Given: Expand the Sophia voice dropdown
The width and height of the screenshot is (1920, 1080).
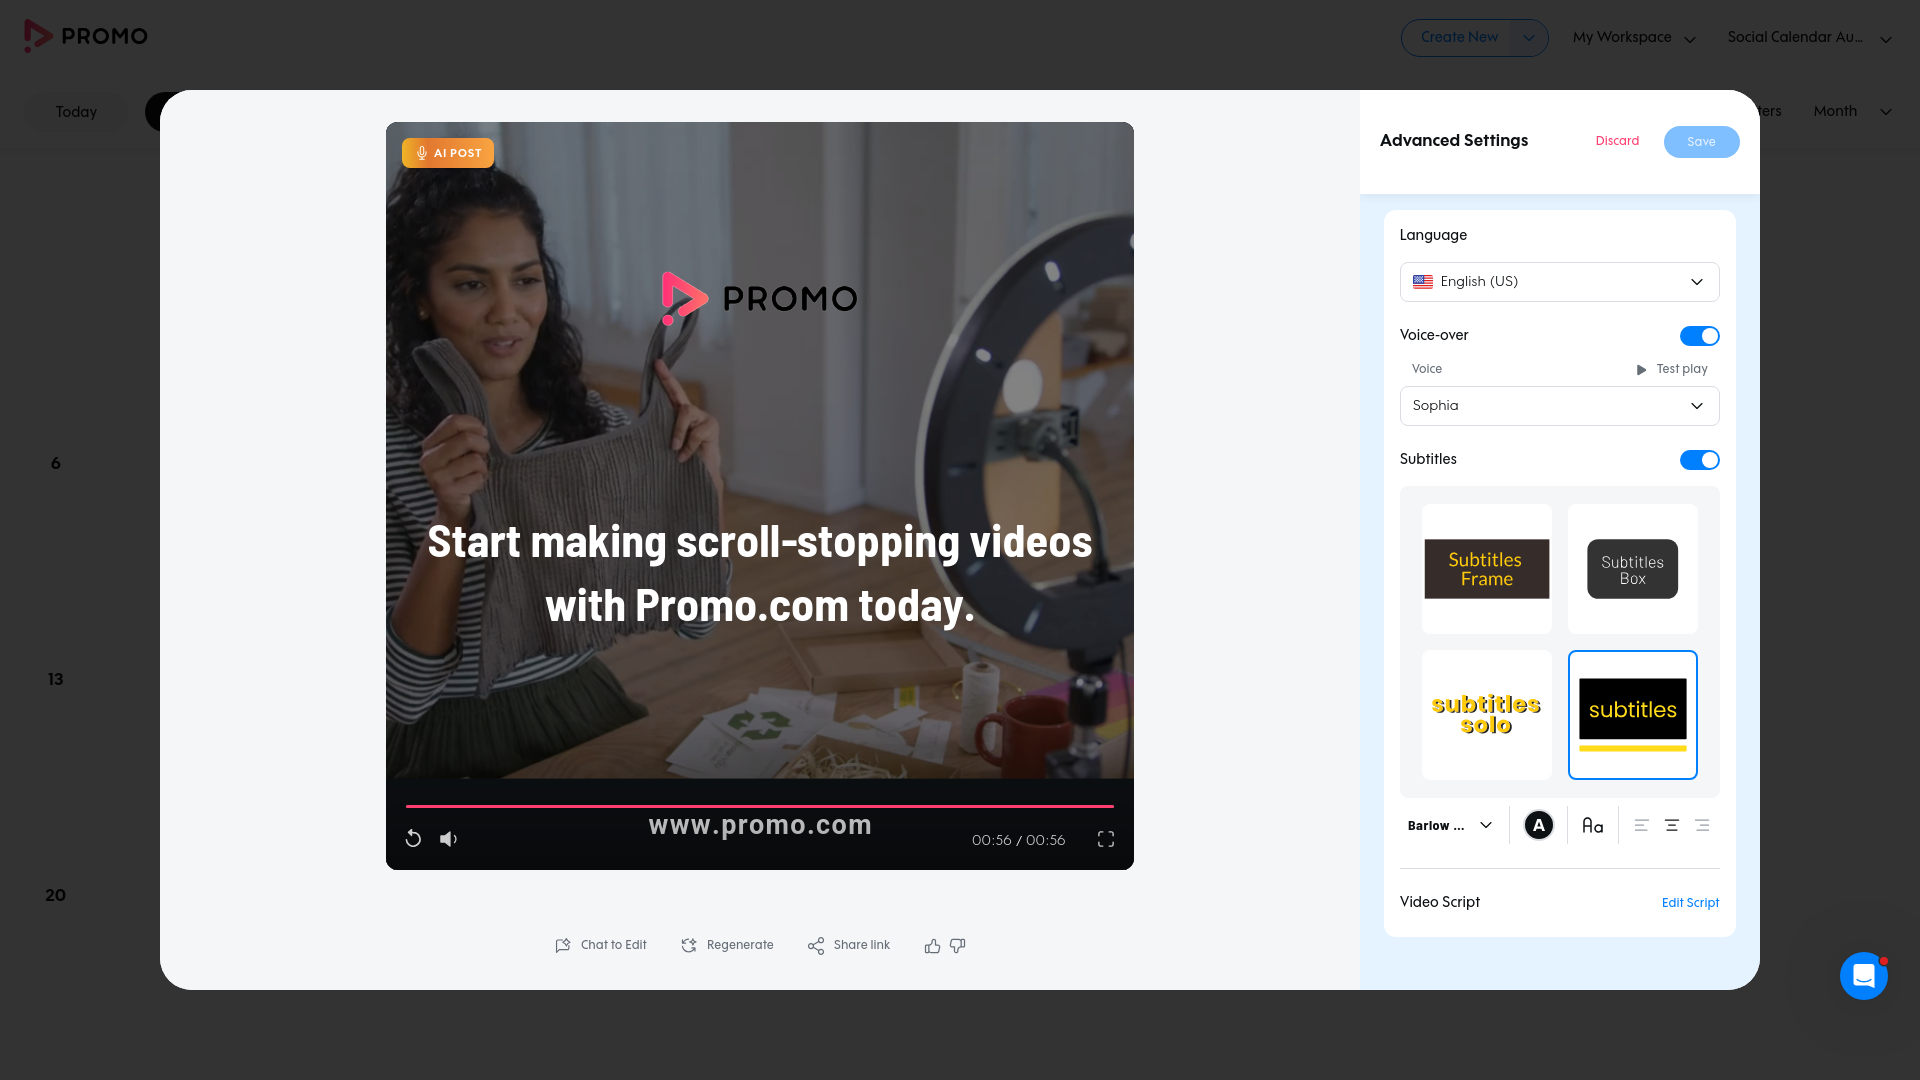Looking at the screenshot, I should click(1559, 406).
